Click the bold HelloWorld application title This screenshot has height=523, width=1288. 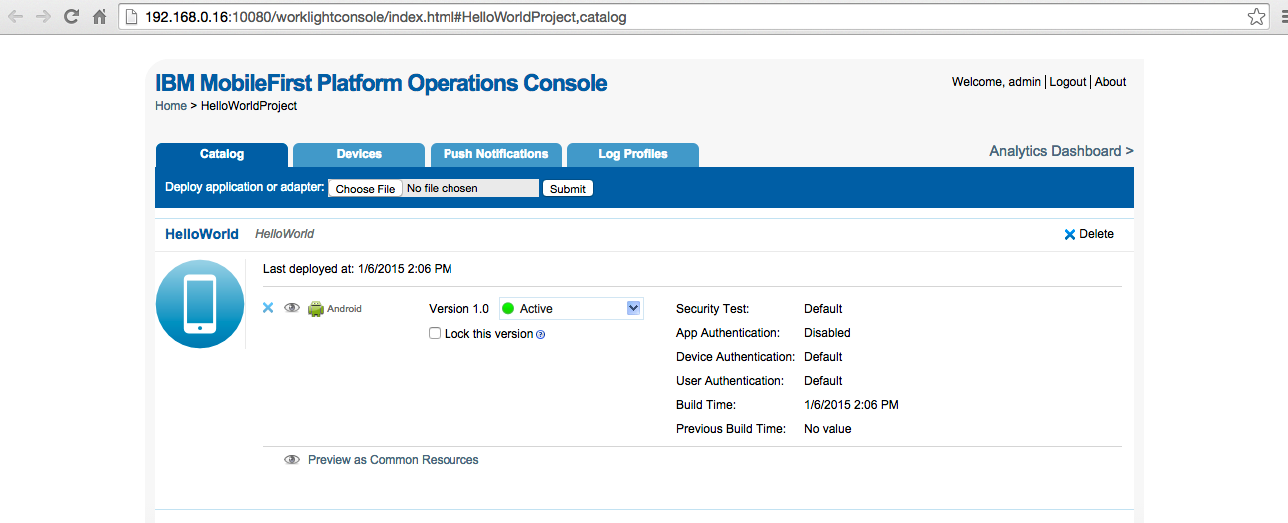pos(202,234)
